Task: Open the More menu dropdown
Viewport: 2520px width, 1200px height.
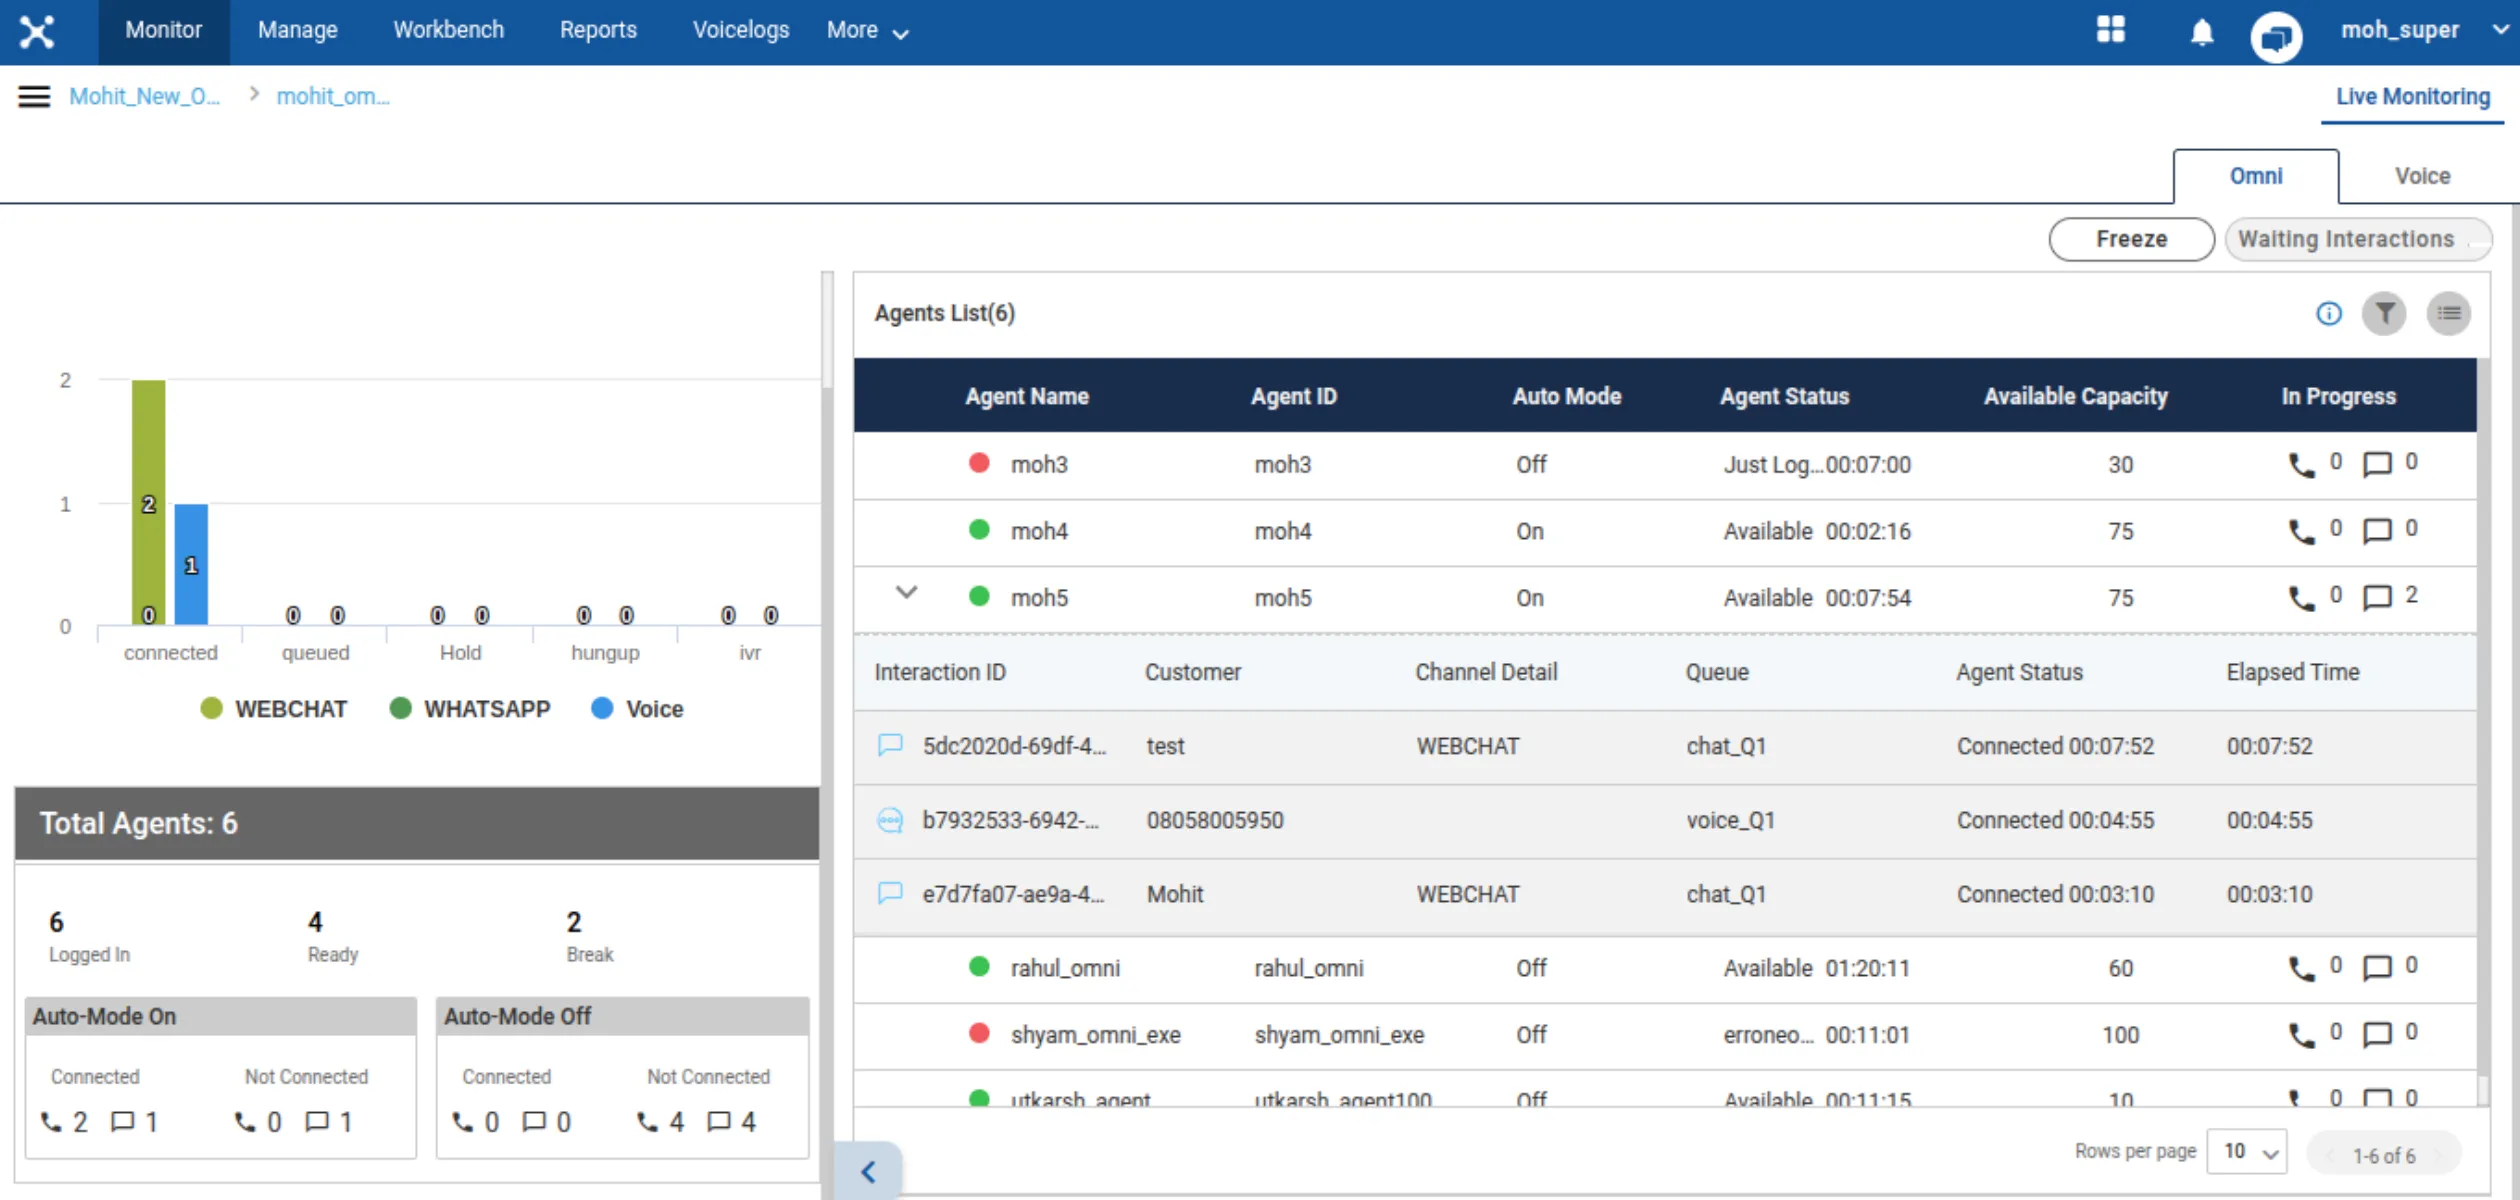Action: [867, 31]
